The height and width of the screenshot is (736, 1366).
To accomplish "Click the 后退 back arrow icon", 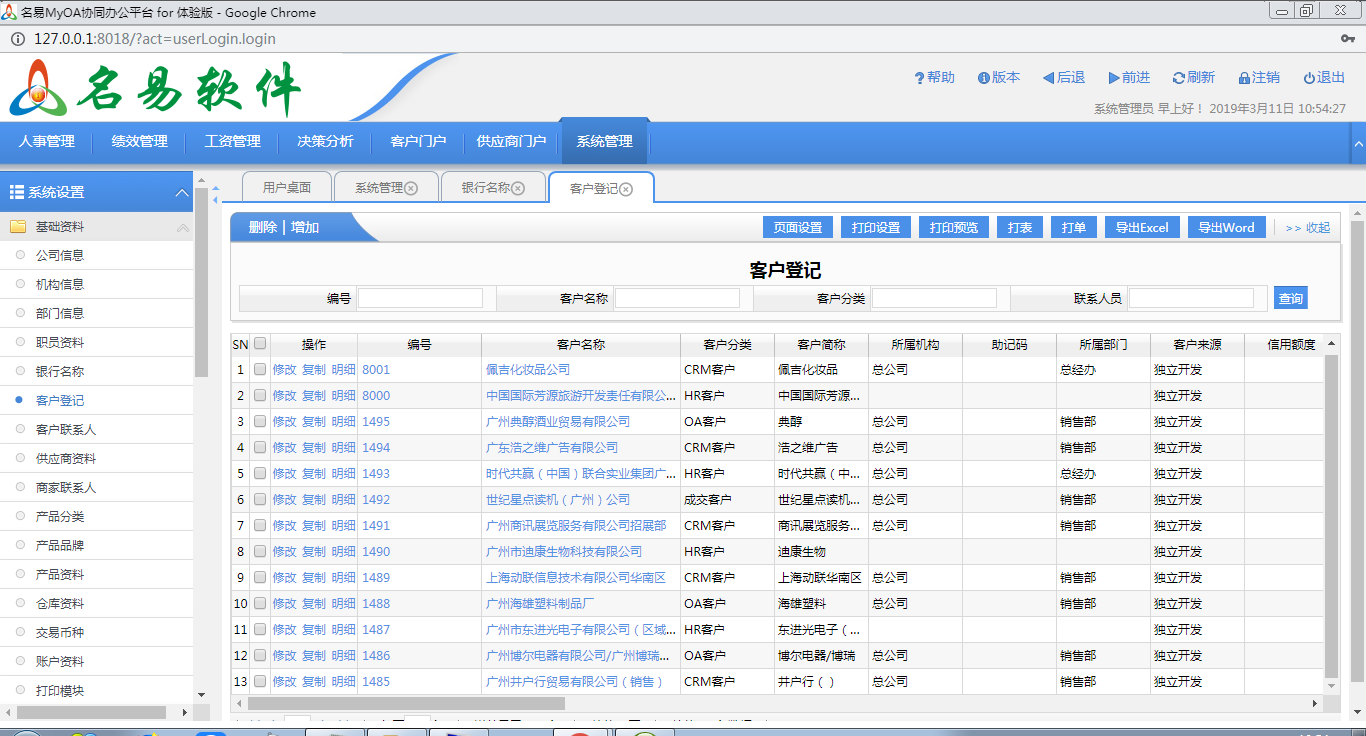I will [1048, 78].
